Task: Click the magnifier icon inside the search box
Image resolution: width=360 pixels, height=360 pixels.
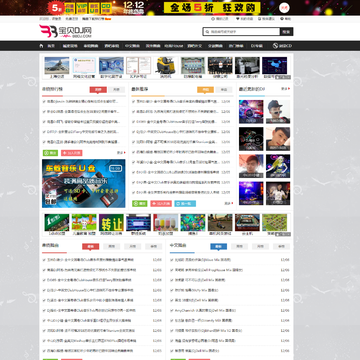Action: pos(207,32)
